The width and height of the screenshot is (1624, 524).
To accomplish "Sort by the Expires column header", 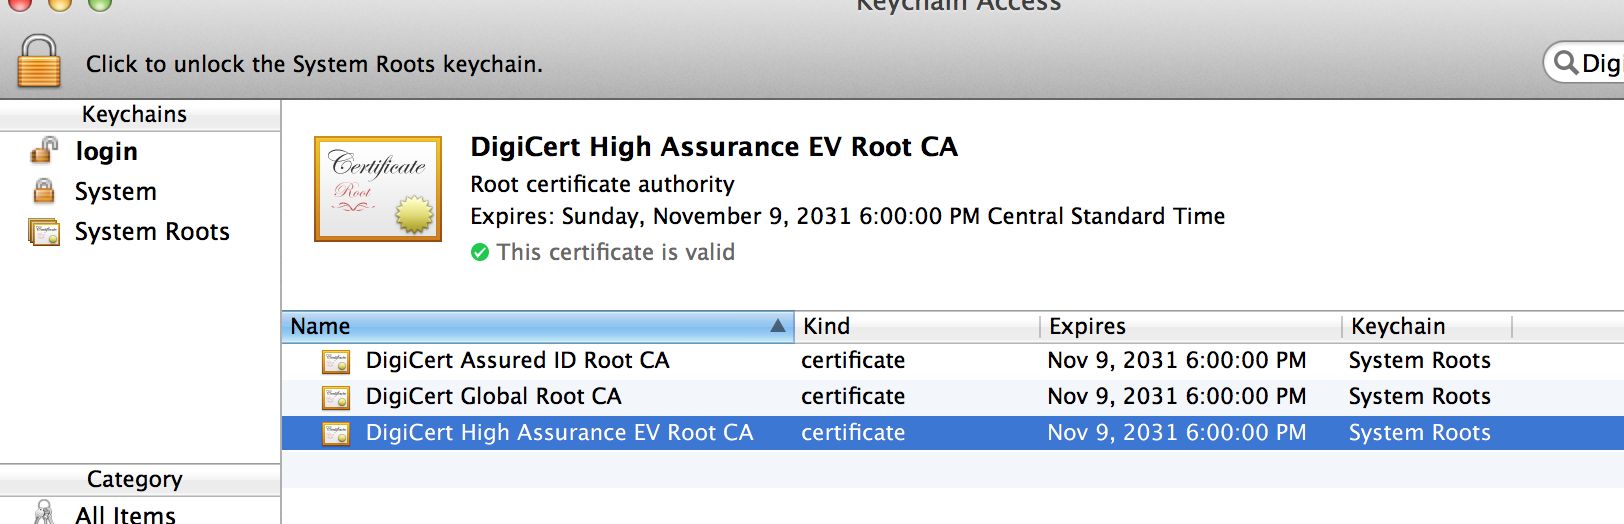I will pos(1191,326).
